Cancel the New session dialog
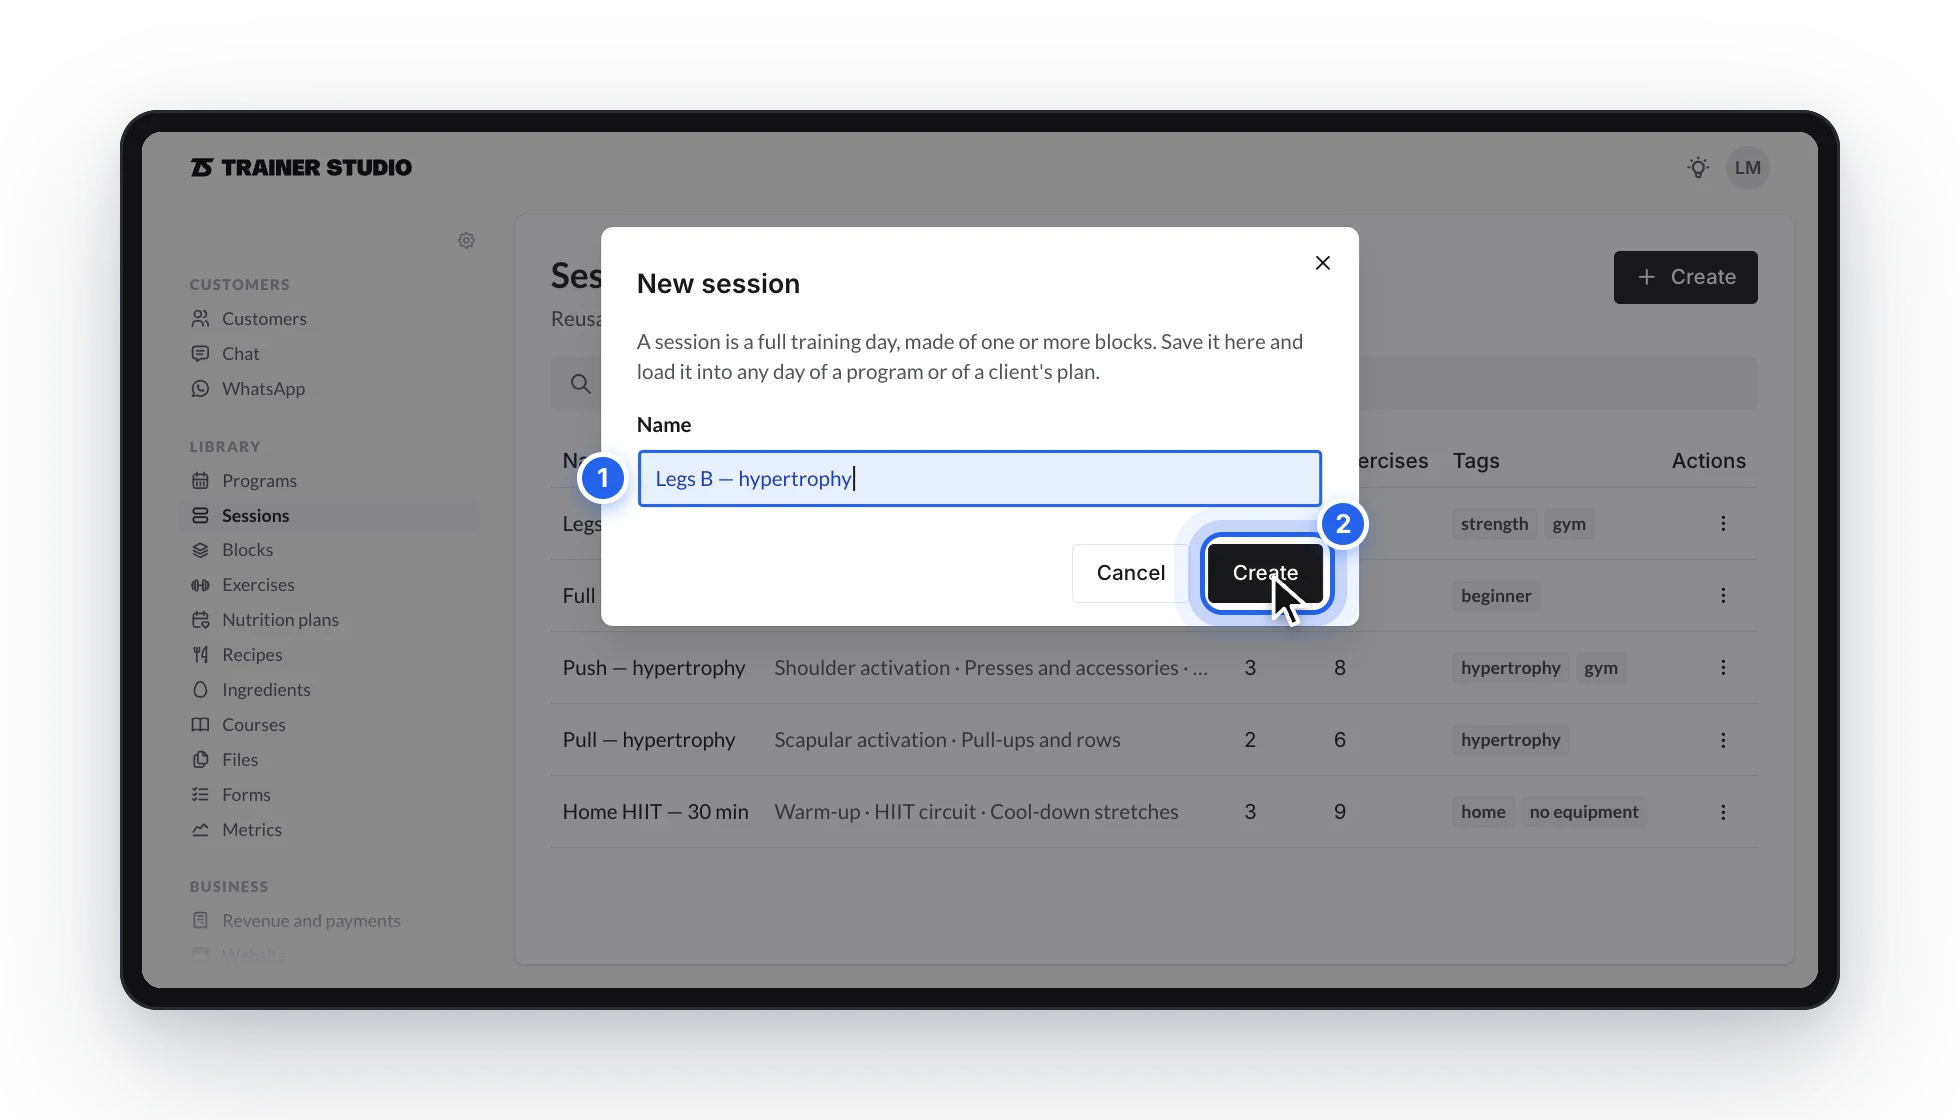This screenshot has height=1120, width=1960. [x=1130, y=573]
